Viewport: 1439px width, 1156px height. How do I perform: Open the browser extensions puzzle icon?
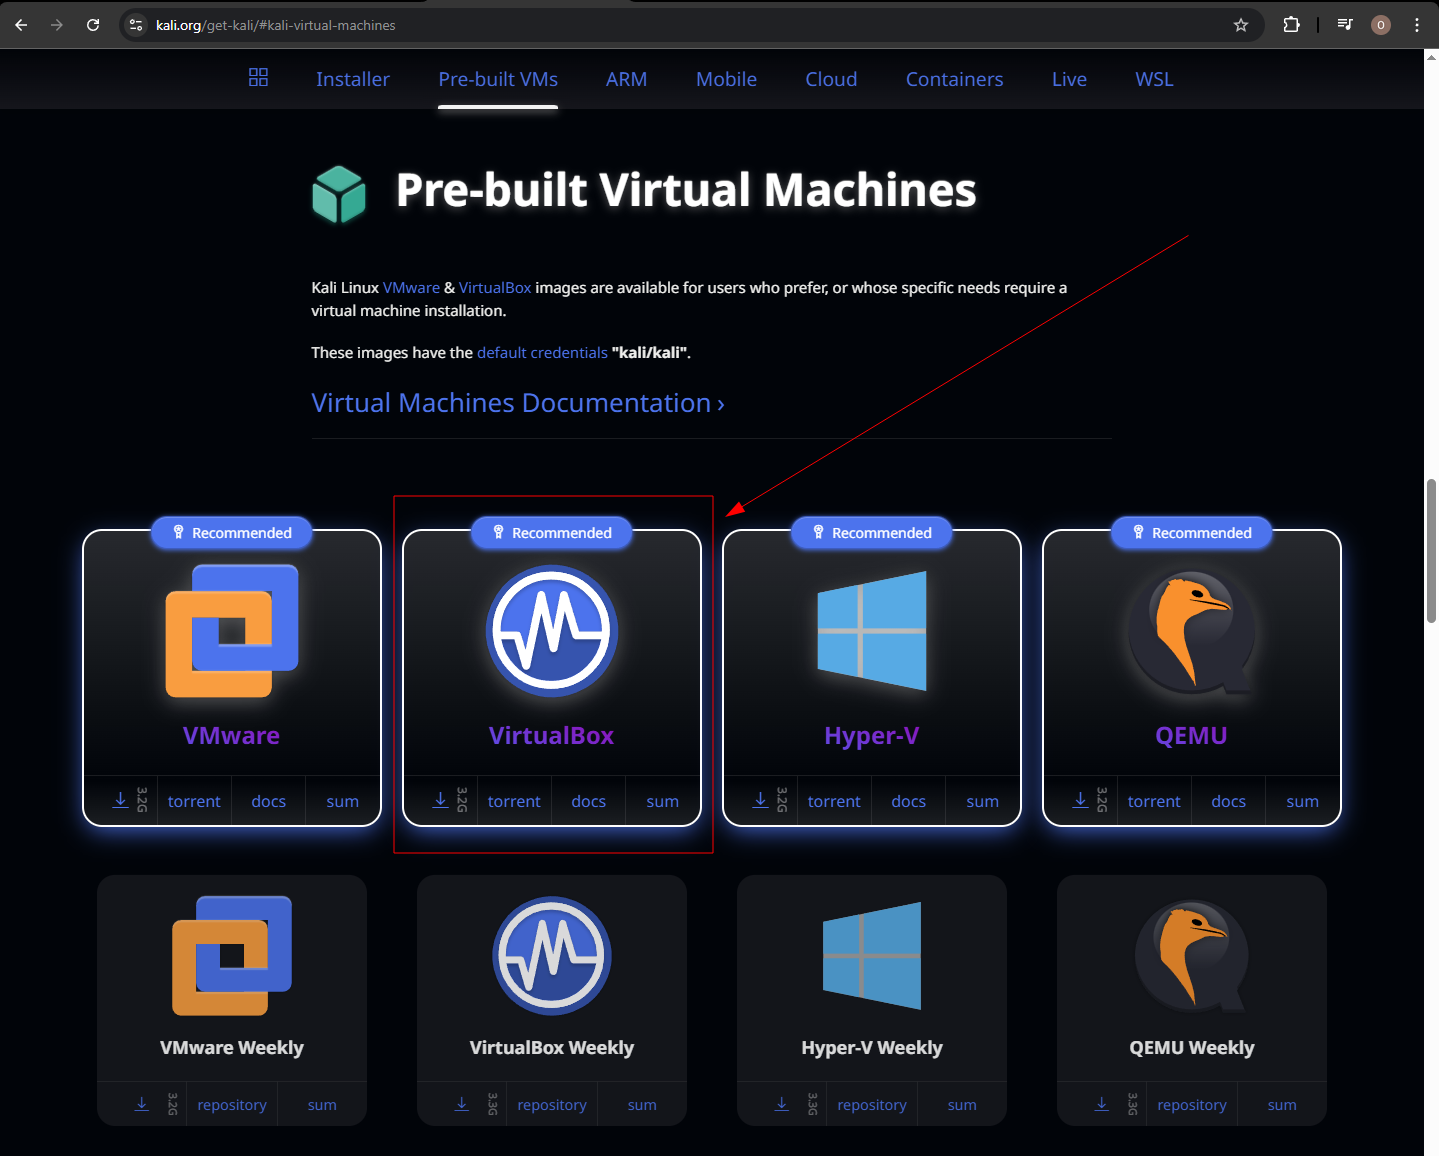(x=1291, y=25)
